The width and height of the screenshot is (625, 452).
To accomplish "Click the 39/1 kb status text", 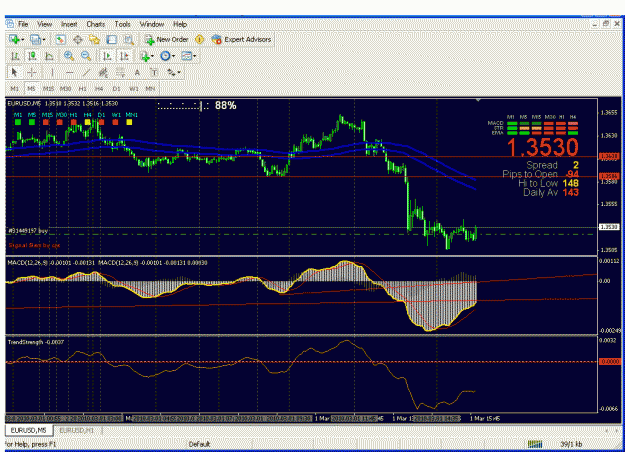I will [571, 444].
